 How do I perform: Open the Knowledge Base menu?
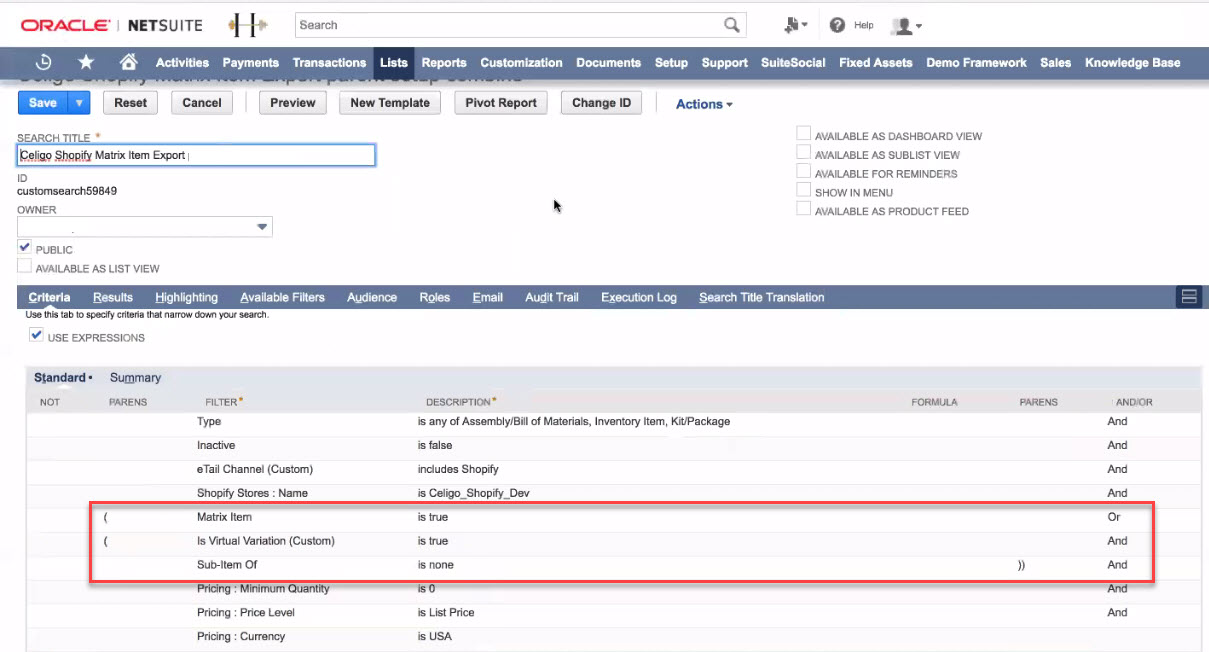point(1132,62)
